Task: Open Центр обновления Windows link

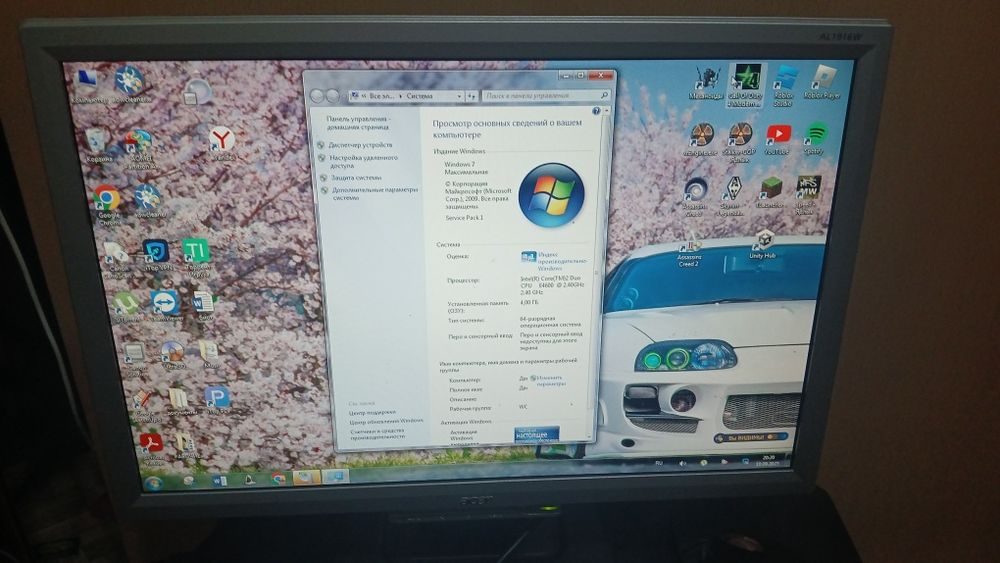Action: (x=386, y=421)
